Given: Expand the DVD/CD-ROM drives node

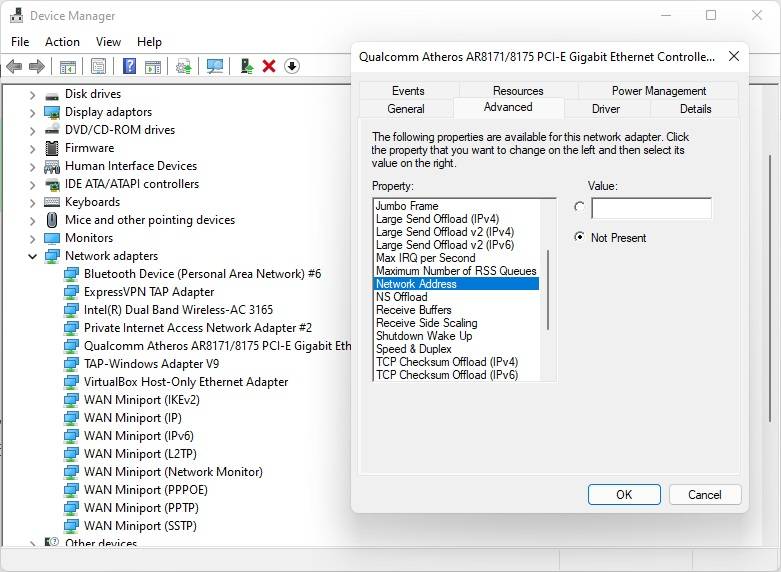Looking at the screenshot, I should click(32, 131).
